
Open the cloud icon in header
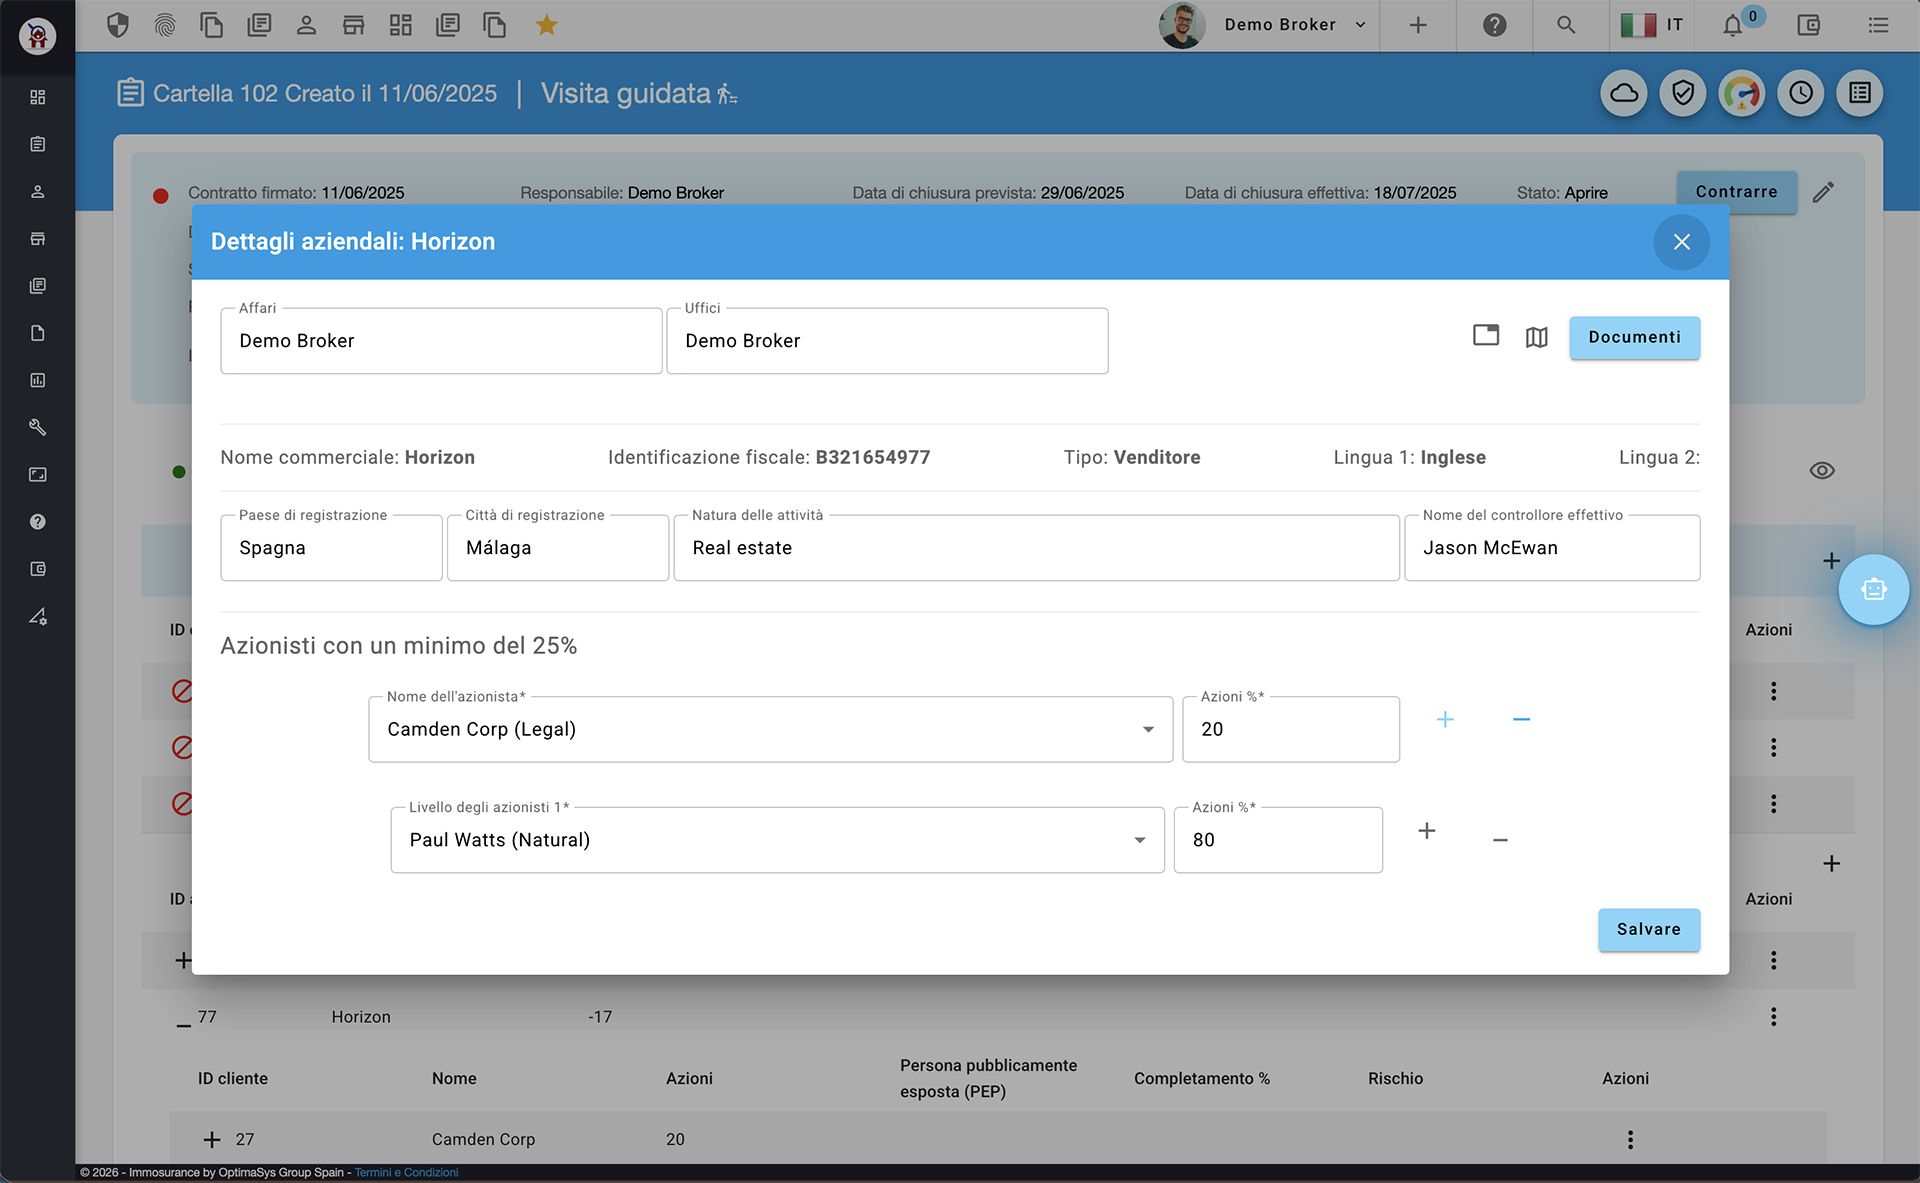pos(1624,94)
